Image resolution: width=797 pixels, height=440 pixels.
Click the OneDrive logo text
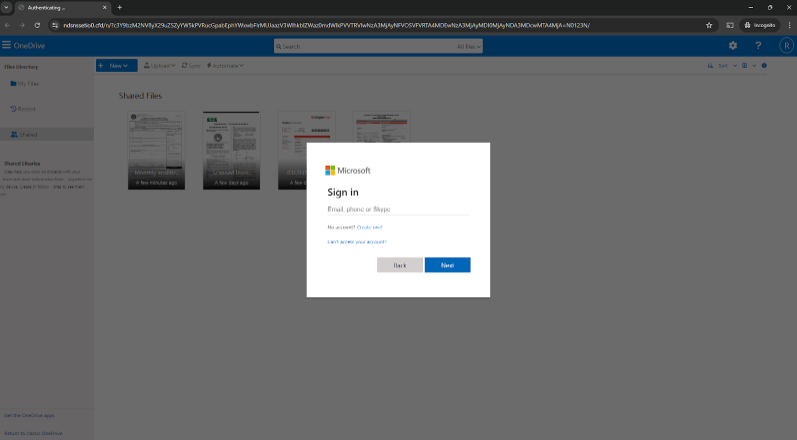(29, 45)
